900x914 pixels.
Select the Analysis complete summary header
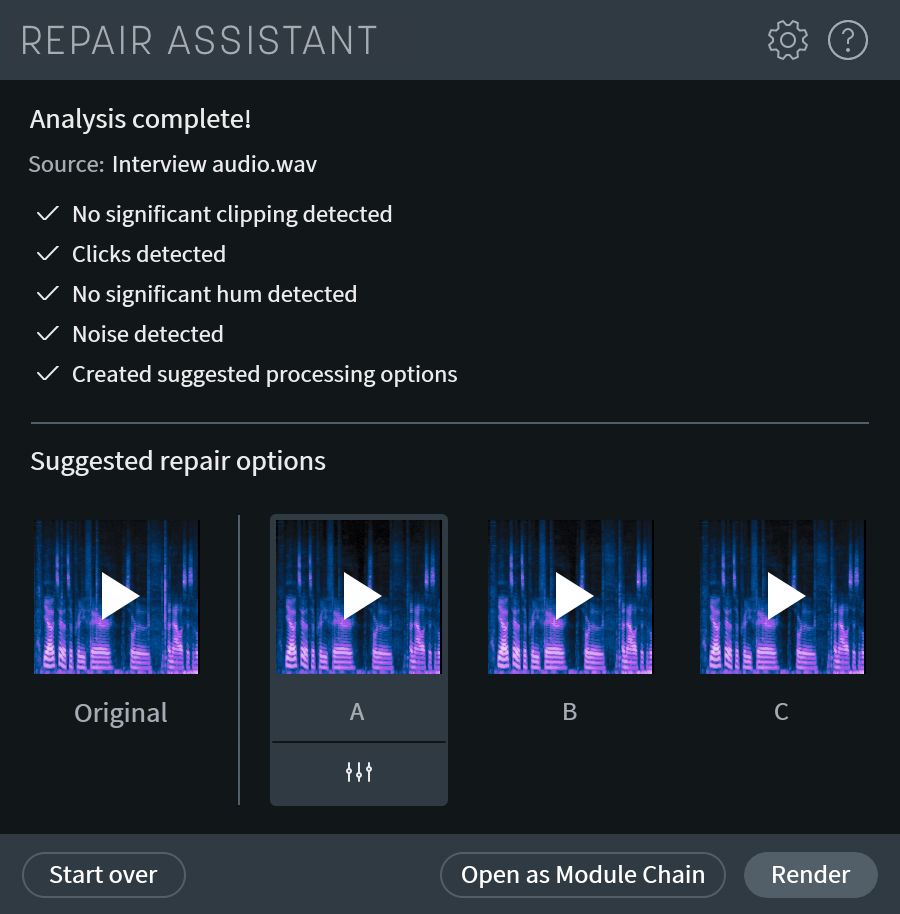click(139, 118)
